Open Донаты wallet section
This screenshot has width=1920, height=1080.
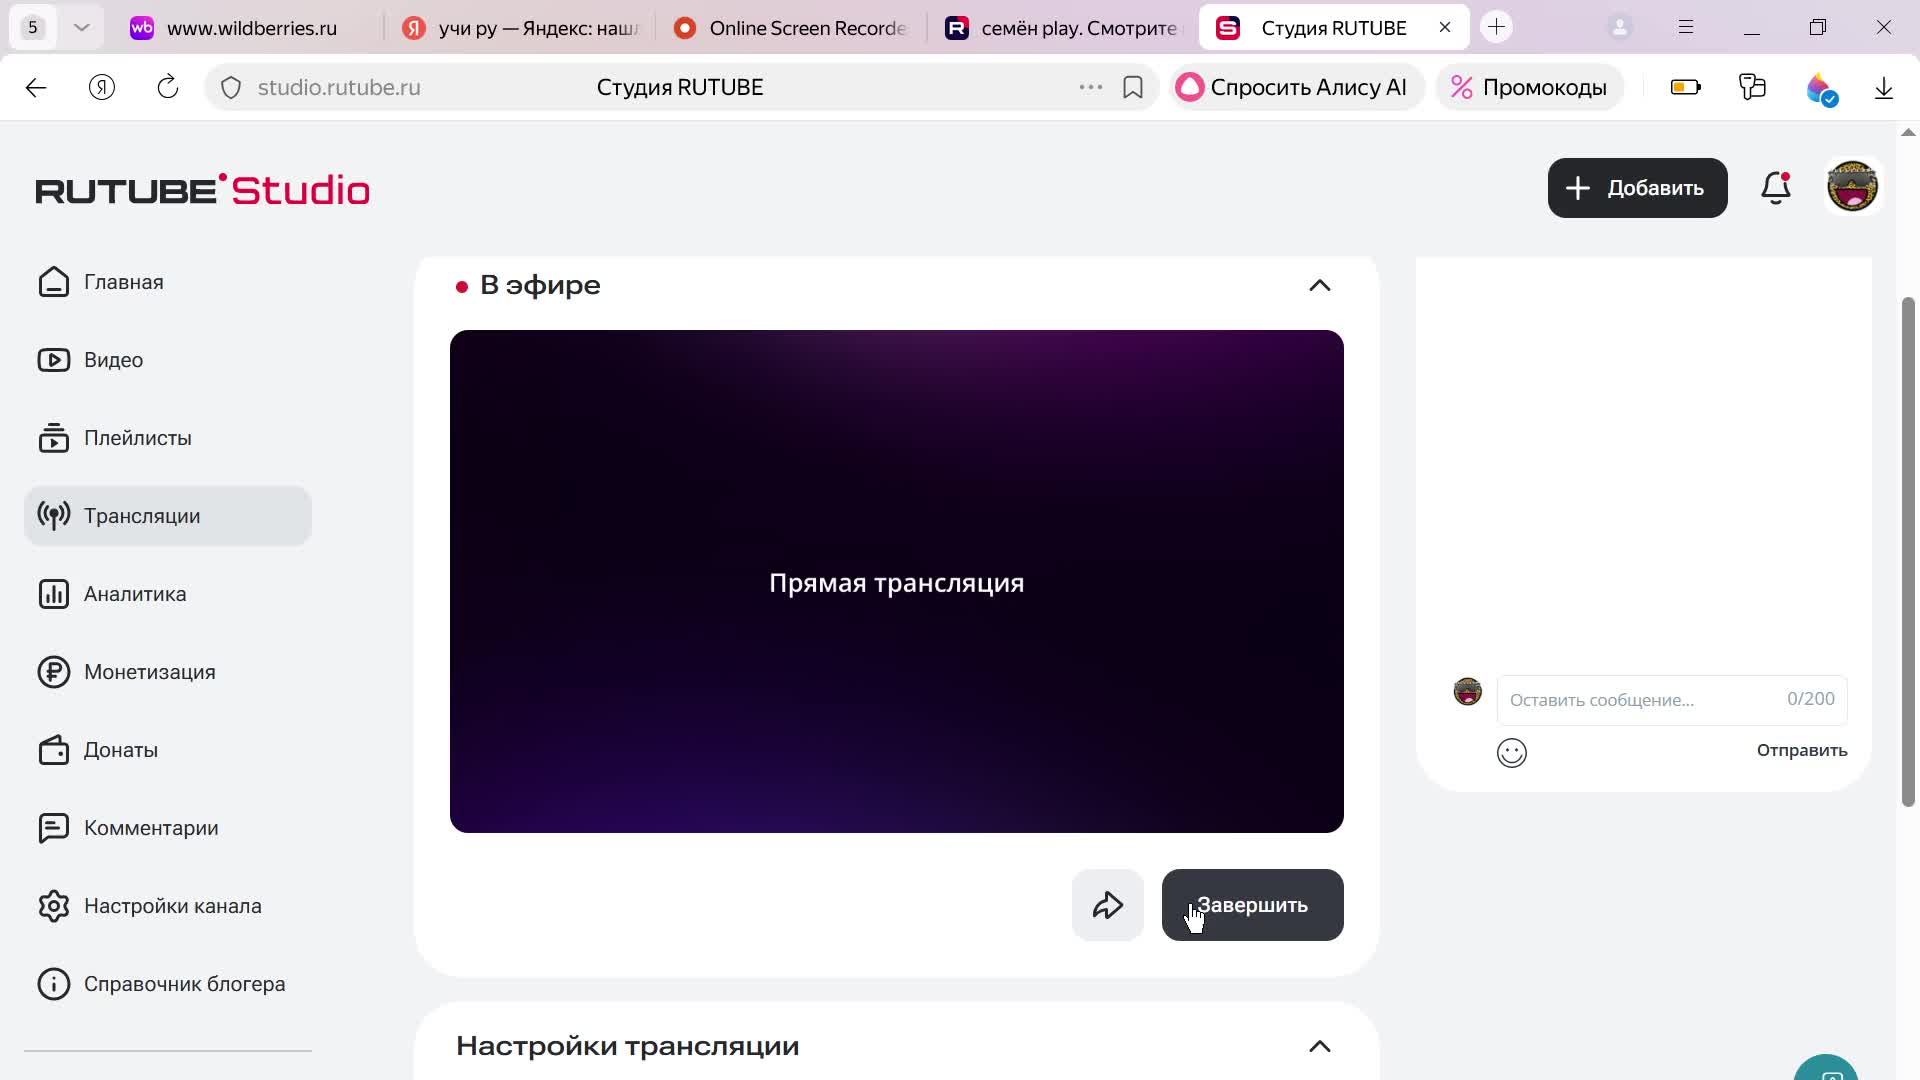tap(120, 750)
